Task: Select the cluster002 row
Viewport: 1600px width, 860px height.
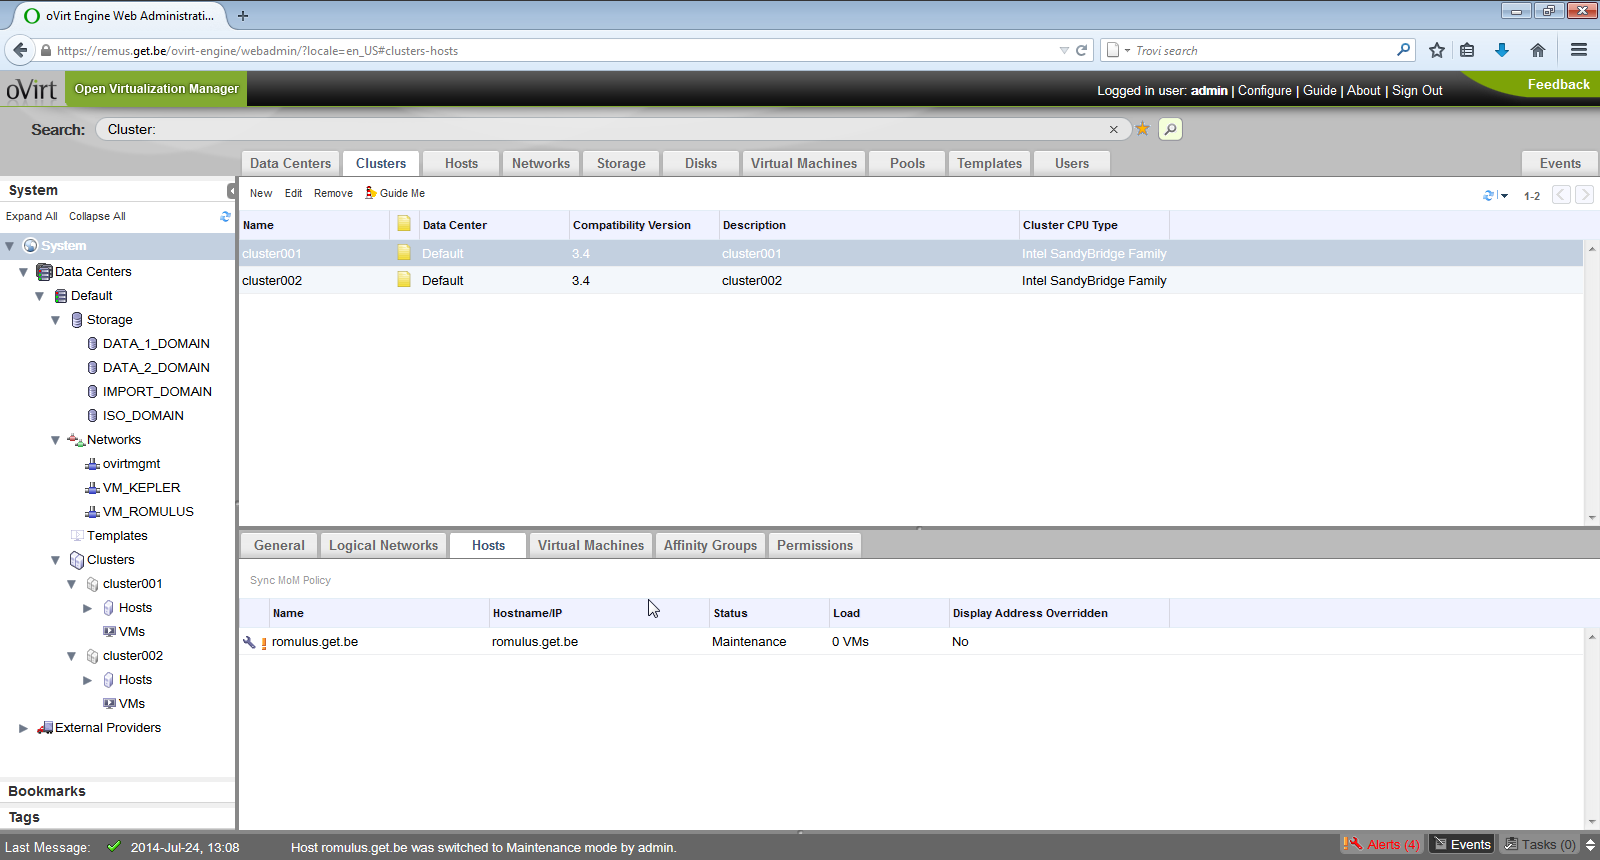Action: point(272,281)
